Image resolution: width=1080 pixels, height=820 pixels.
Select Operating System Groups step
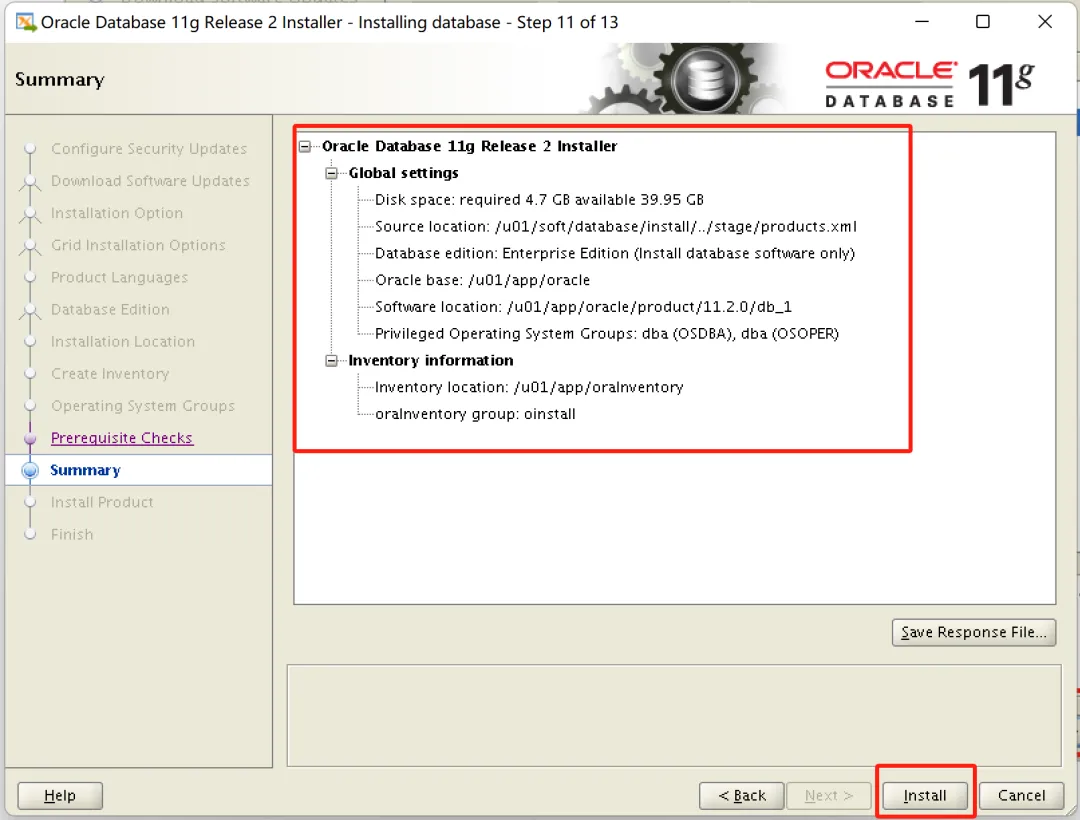pyautogui.click(x=143, y=406)
